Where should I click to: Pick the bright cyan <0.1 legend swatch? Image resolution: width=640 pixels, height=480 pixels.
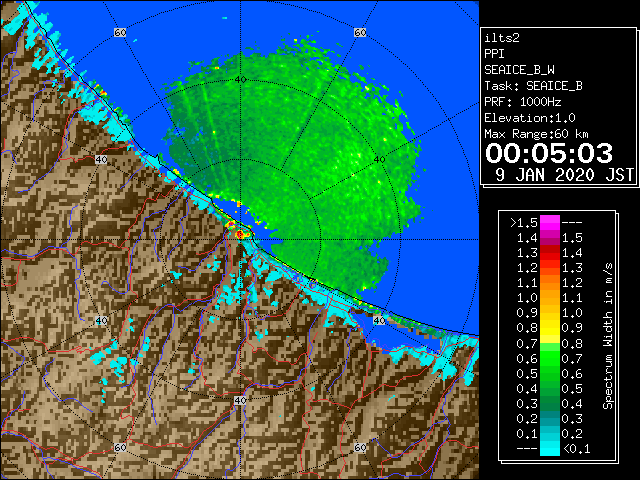(550, 448)
